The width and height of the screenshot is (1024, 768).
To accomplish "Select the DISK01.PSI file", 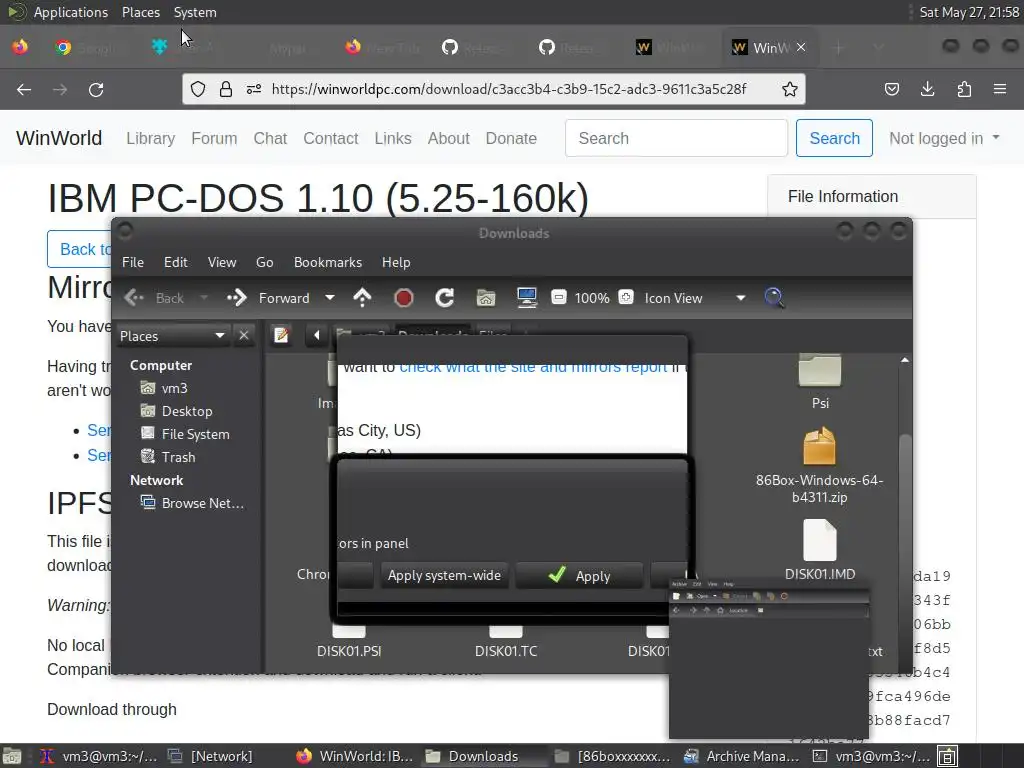I will click(349, 641).
